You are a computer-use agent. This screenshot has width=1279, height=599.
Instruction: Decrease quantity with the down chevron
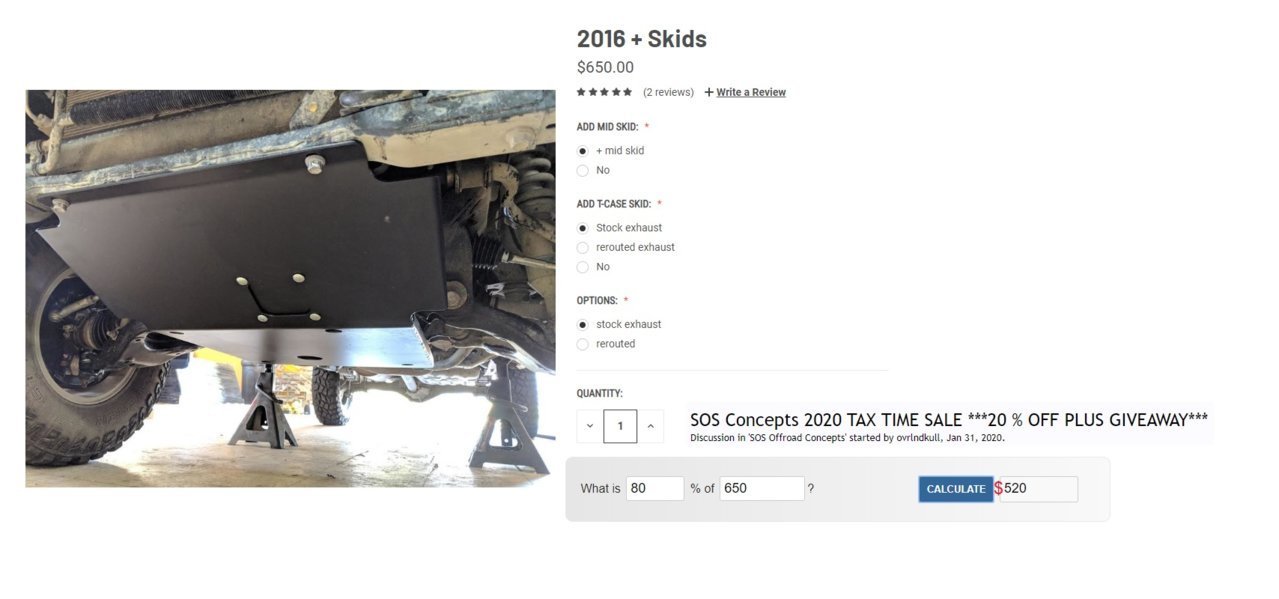[x=590, y=426]
